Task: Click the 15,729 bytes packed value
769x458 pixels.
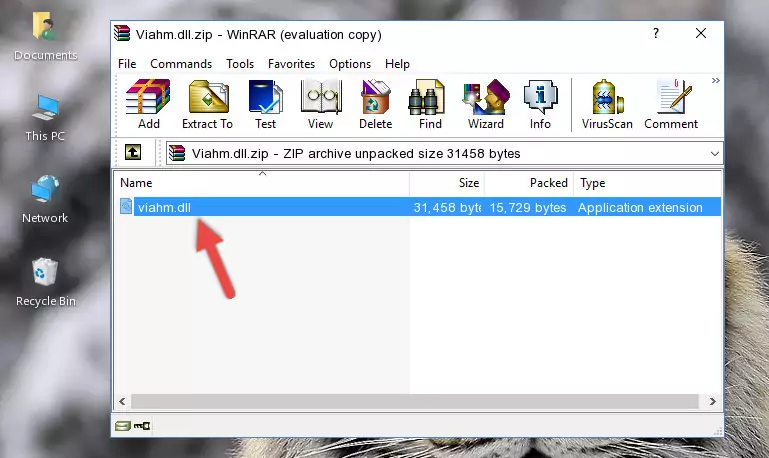Action: 528,207
